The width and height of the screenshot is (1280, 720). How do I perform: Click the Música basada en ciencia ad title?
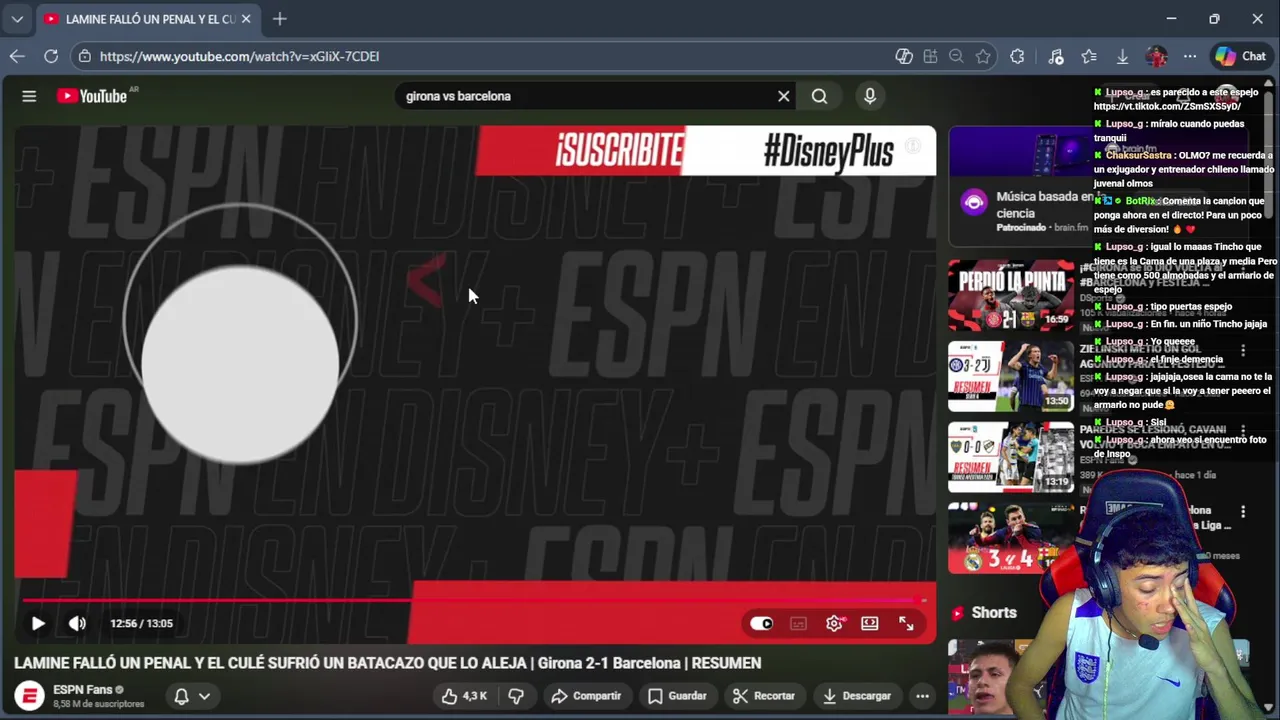pos(1044,204)
